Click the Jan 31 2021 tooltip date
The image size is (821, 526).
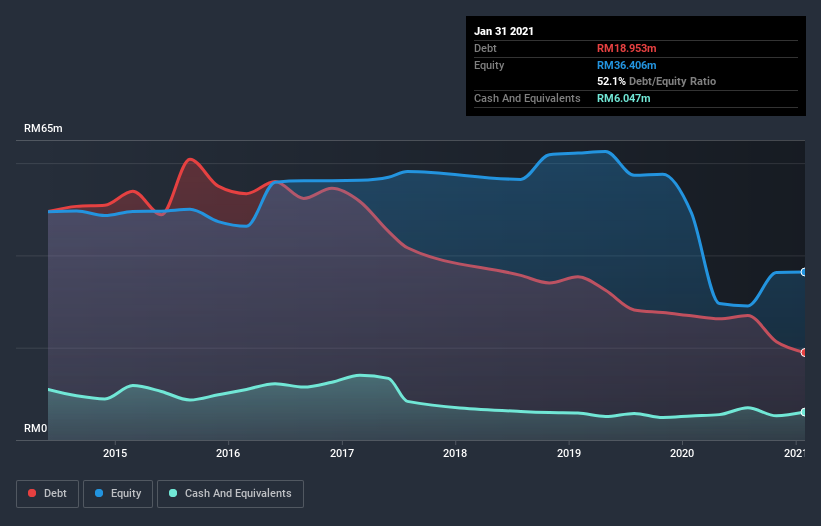pyautogui.click(x=504, y=31)
